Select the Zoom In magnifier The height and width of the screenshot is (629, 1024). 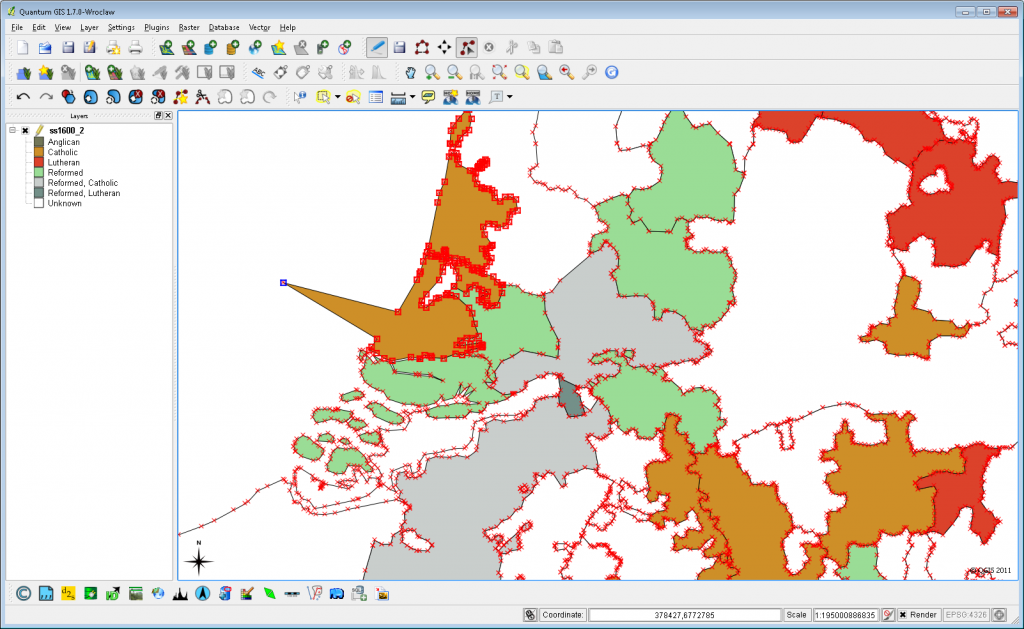(432, 73)
